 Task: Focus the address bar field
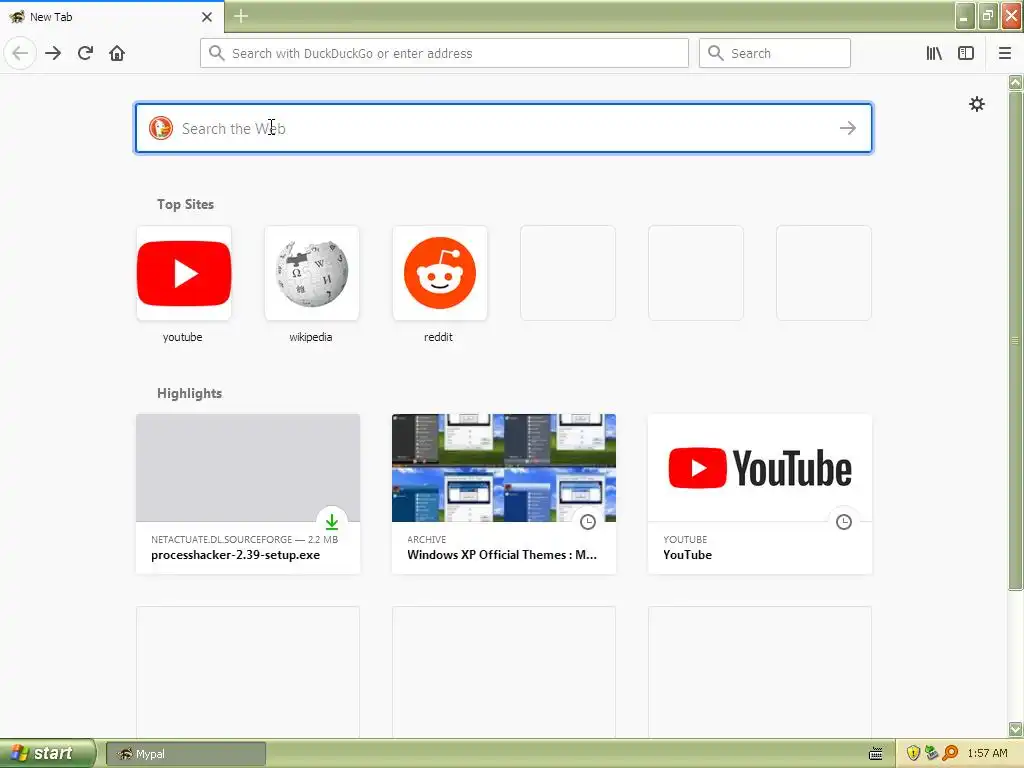pos(444,53)
